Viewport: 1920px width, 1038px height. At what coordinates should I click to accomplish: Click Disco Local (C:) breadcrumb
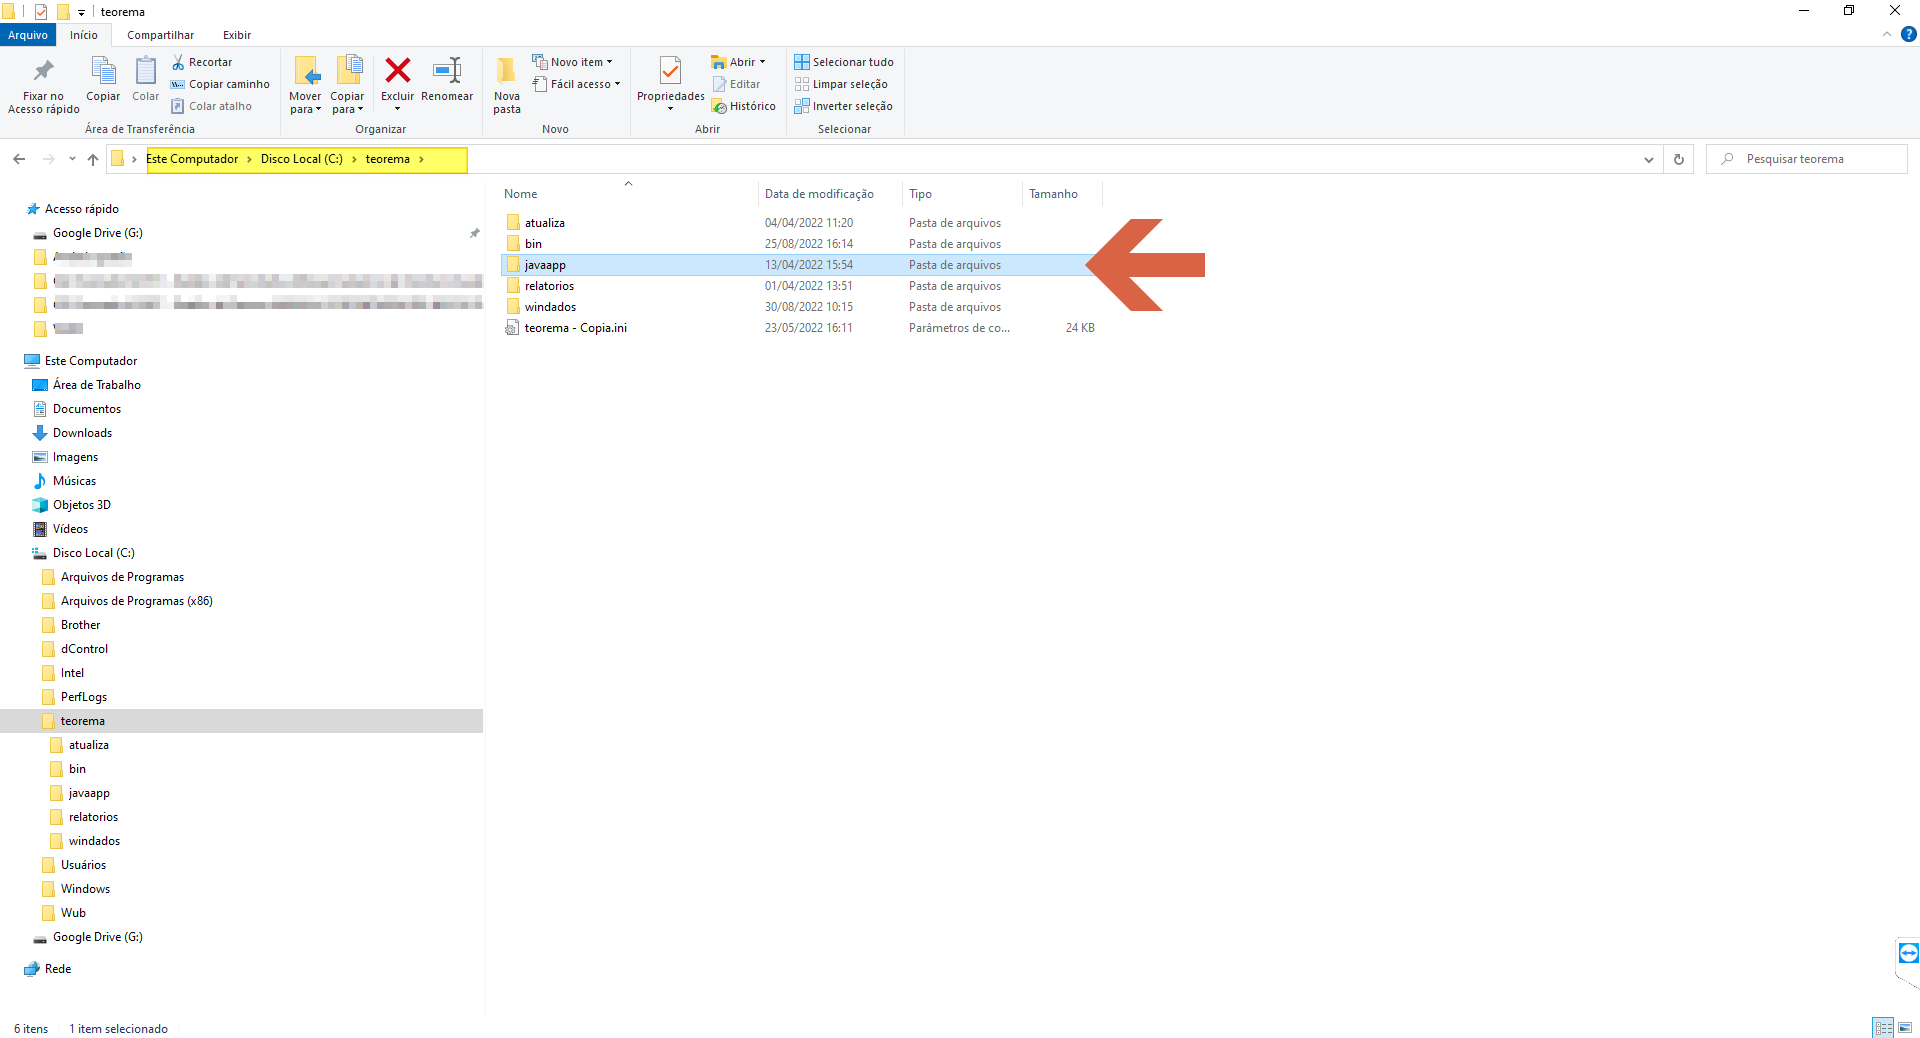coord(302,159)
